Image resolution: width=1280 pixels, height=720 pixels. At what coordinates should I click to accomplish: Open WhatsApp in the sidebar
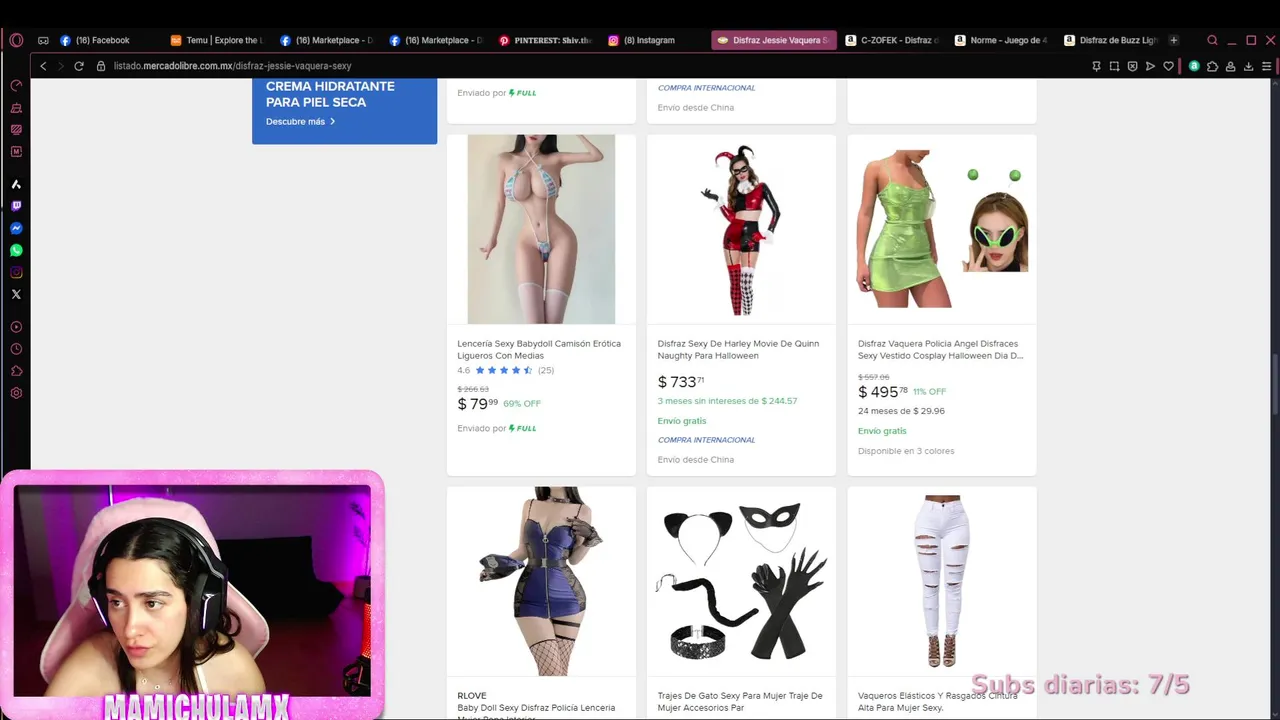point(16,250)
